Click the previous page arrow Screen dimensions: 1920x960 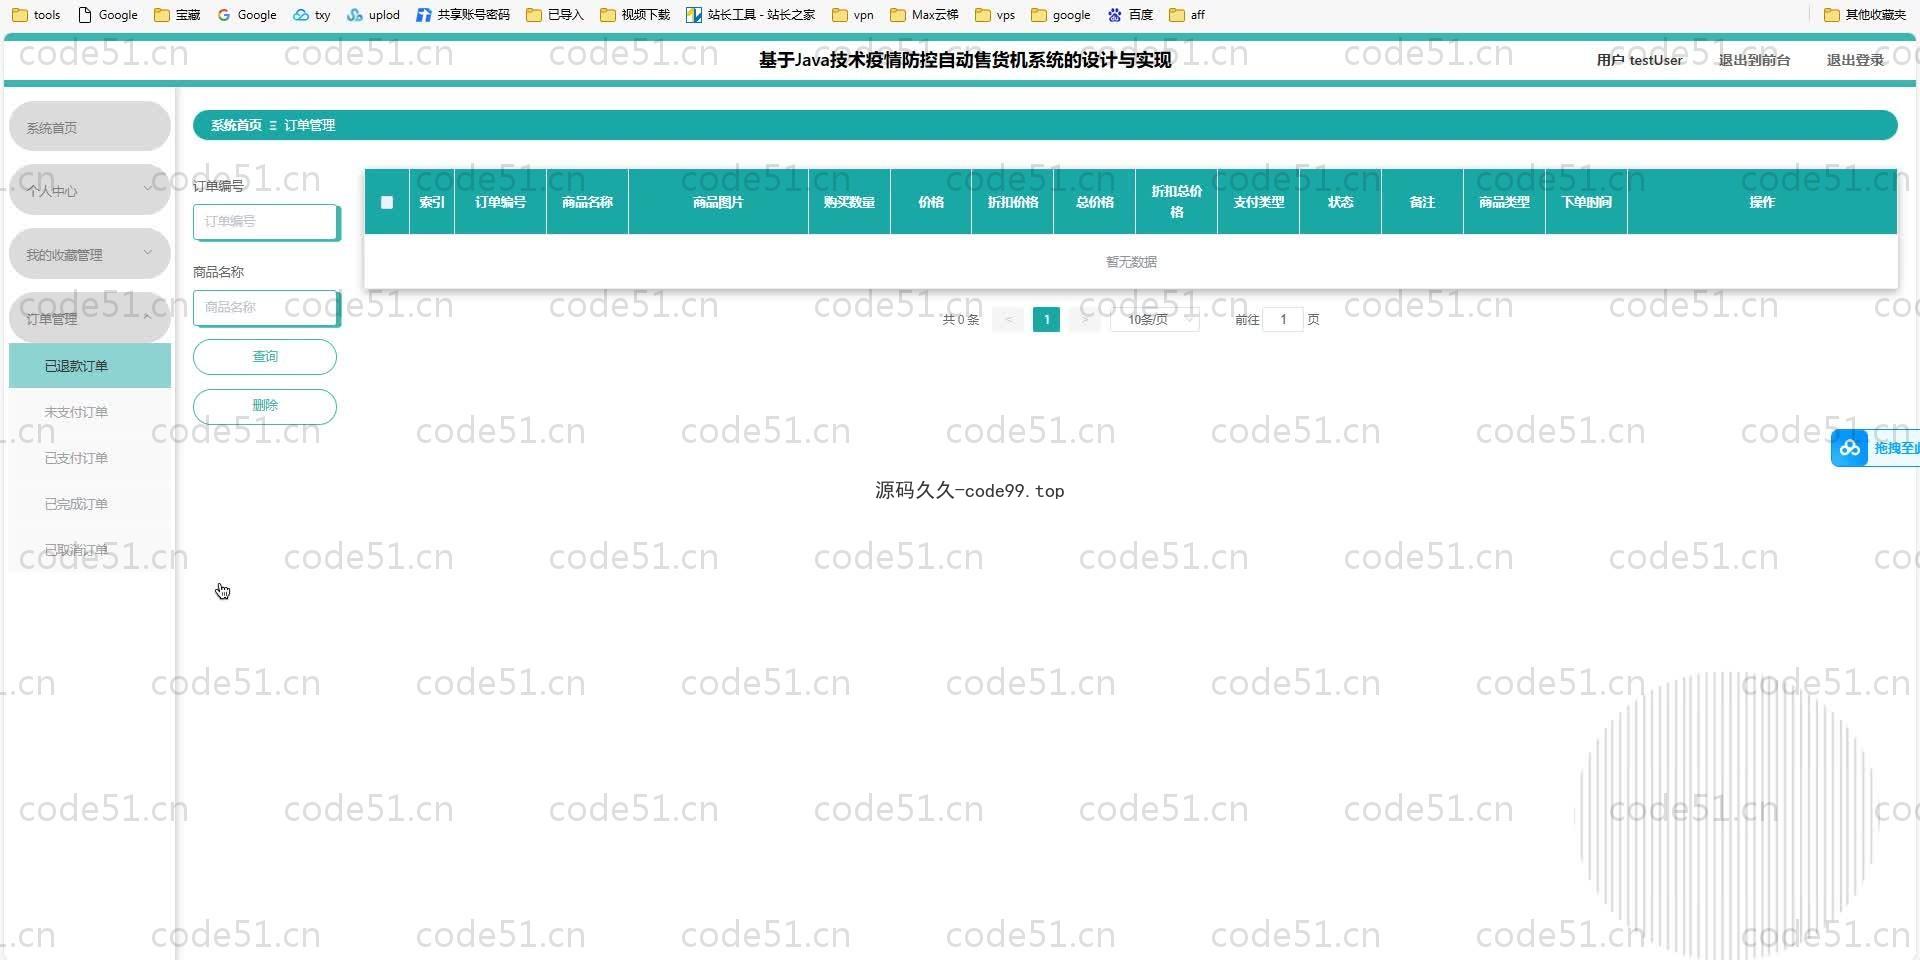[x=1008, y=319]
